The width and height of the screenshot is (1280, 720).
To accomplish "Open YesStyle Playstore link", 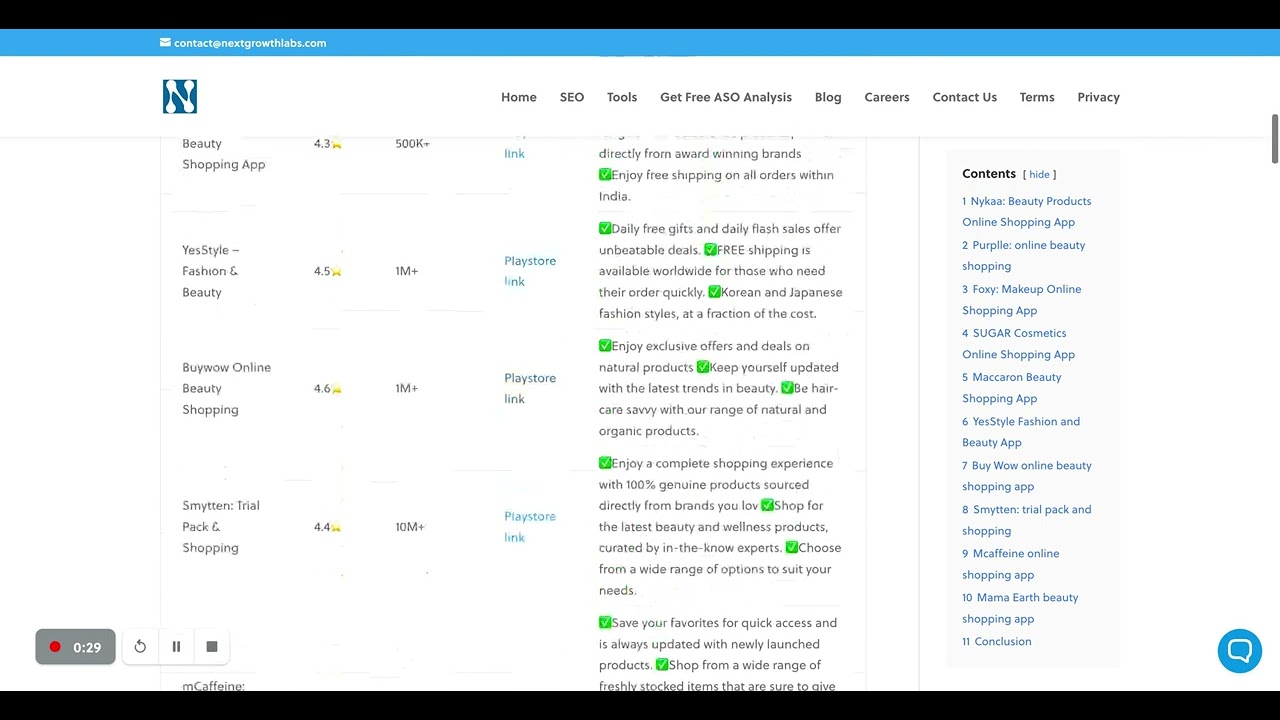I will coord(530,271).
